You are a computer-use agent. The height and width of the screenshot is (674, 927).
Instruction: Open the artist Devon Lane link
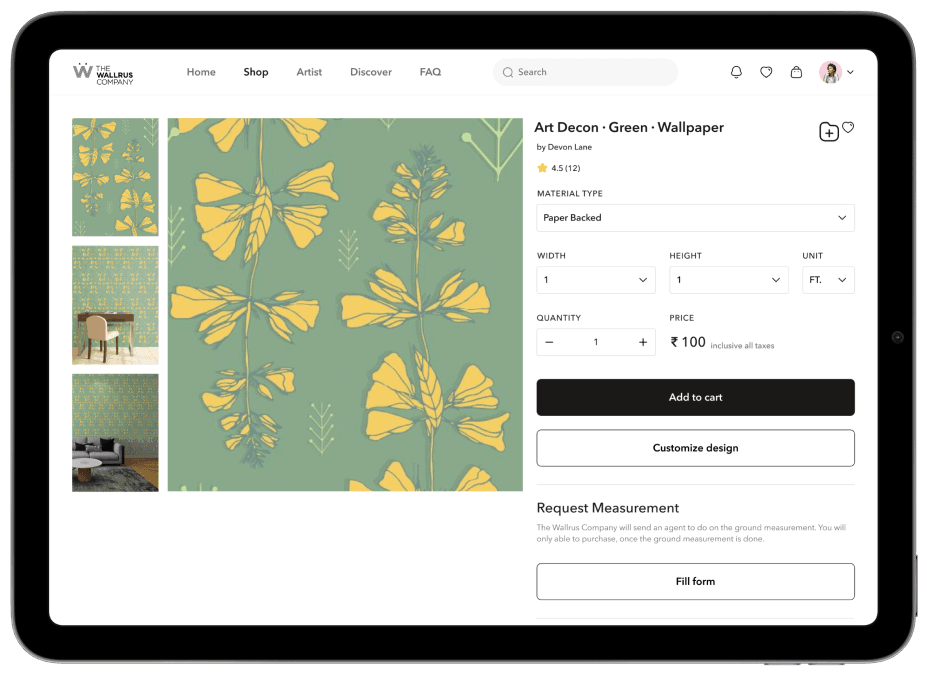pos(570,147)
